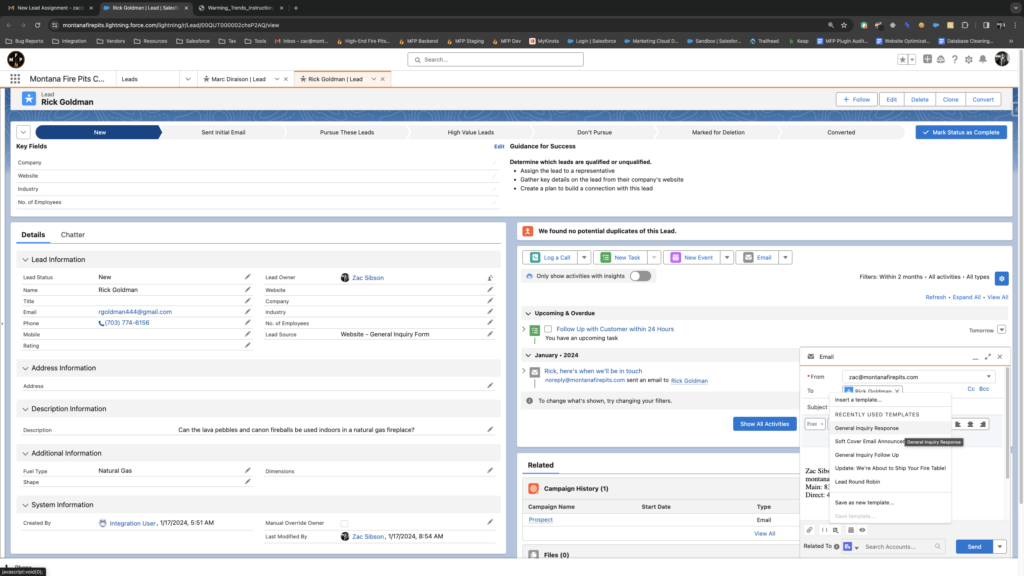
Task: Click the preview eye icon in email composer
Action: (862, 530)
